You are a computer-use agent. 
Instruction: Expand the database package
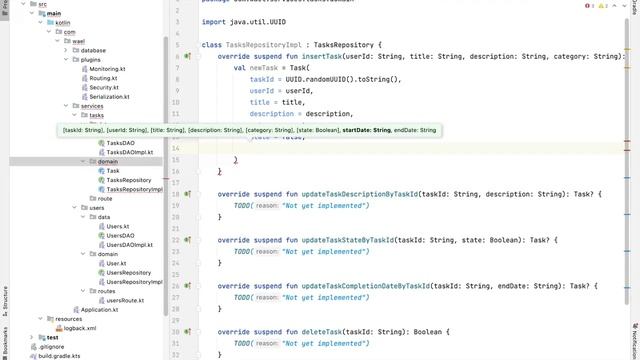(x=66, y=50)
